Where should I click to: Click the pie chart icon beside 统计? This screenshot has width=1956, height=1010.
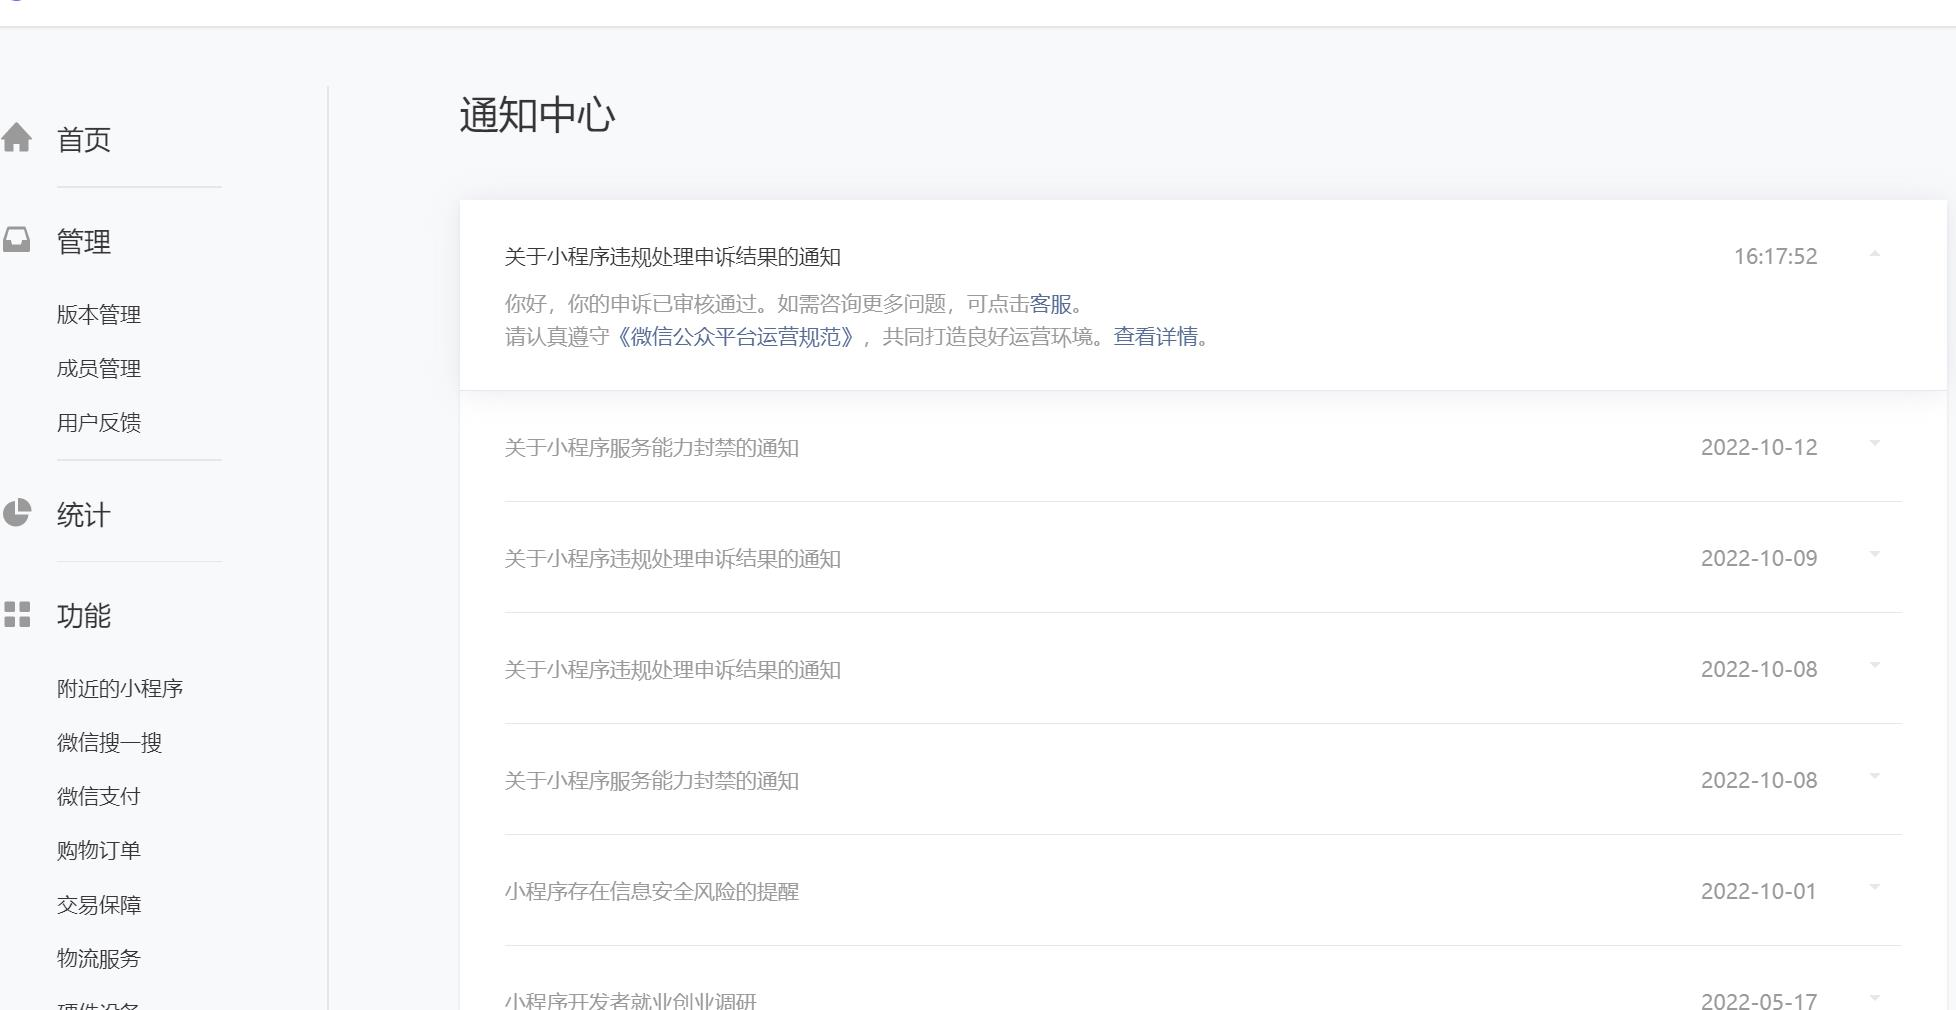click(x=17, y=513)
